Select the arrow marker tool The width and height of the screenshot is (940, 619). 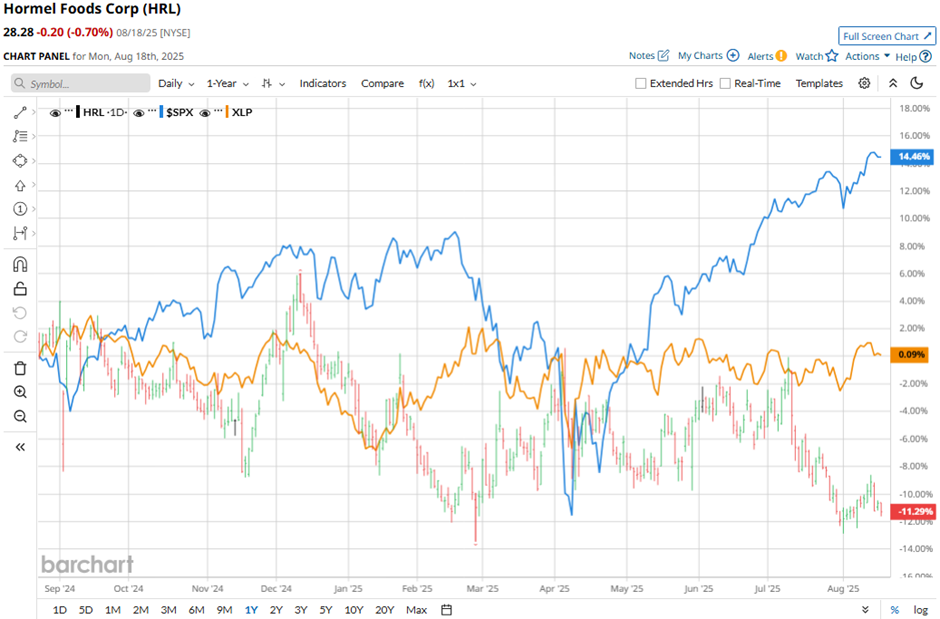(20, 185)
